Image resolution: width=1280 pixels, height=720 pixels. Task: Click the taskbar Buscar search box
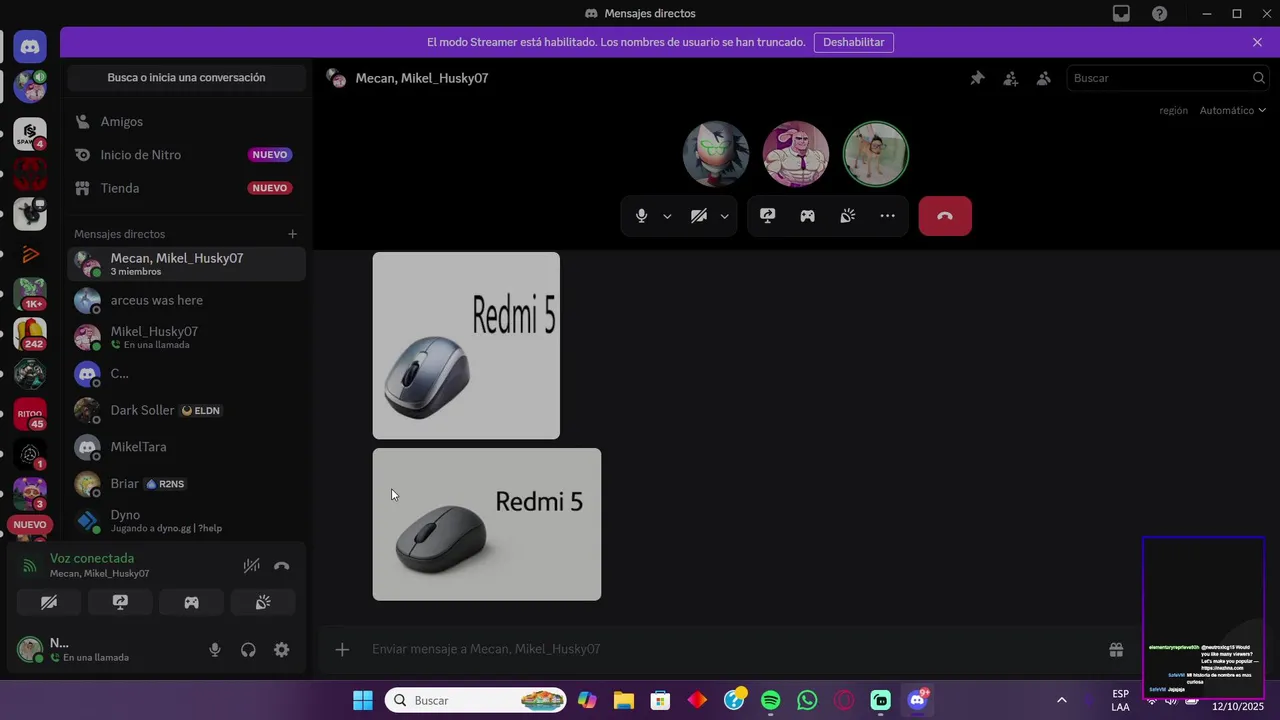tap(476, 700)
